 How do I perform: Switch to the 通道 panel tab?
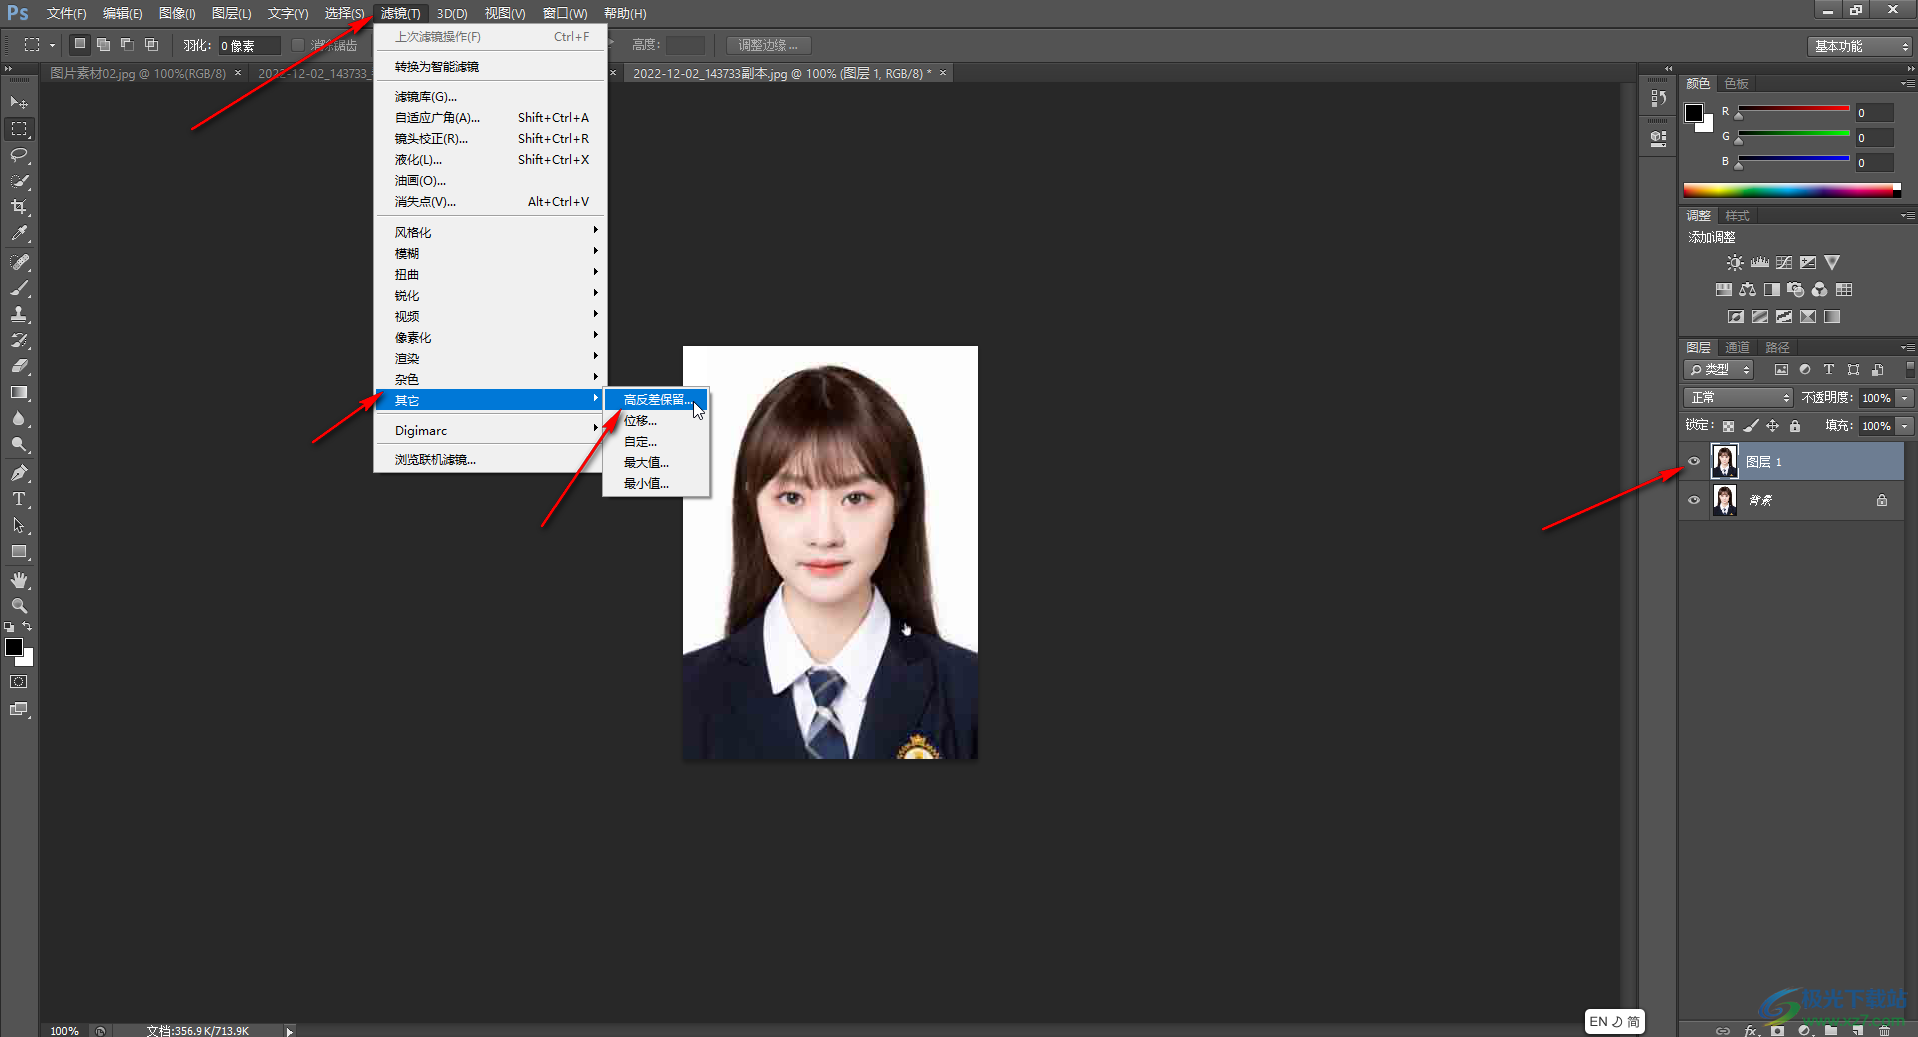point(1737,347)
